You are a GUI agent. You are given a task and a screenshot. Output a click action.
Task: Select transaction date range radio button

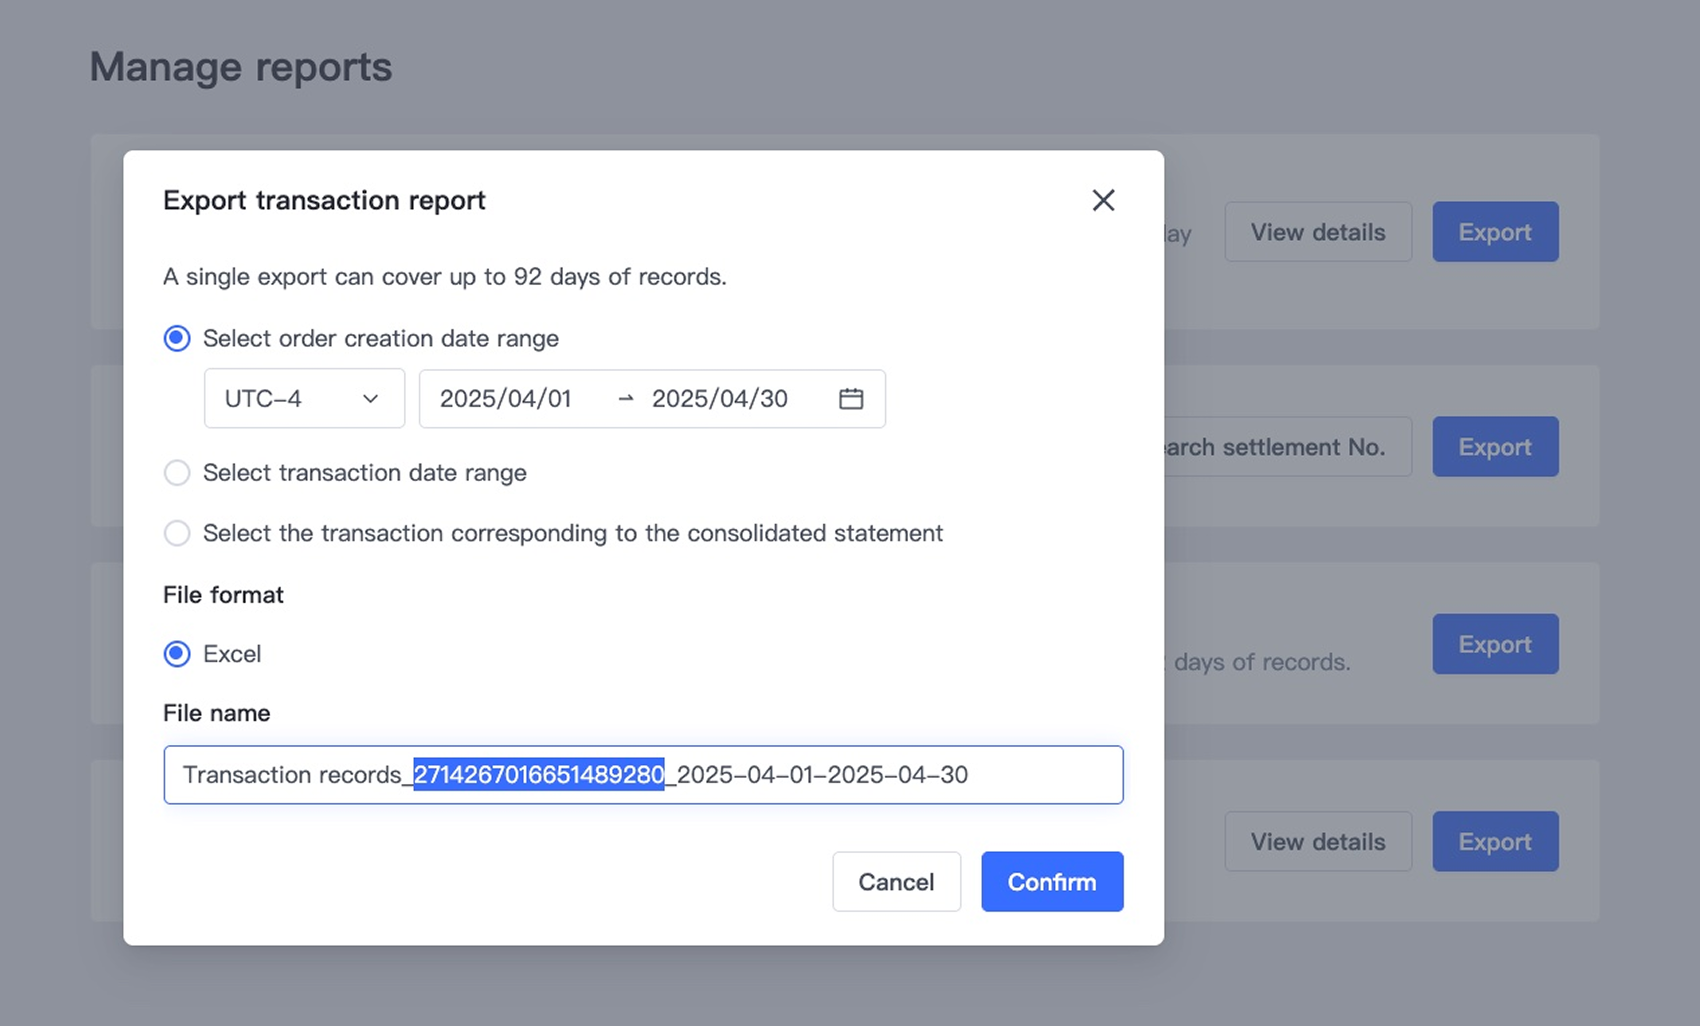click(177, 473)
